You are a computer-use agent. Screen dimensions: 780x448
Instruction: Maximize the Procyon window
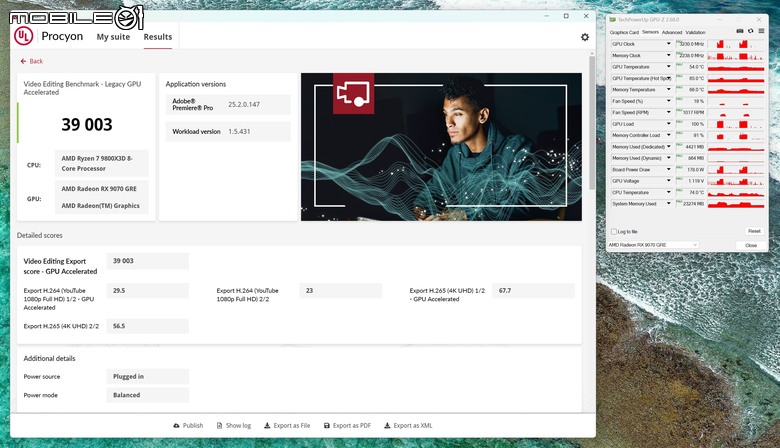566,16
